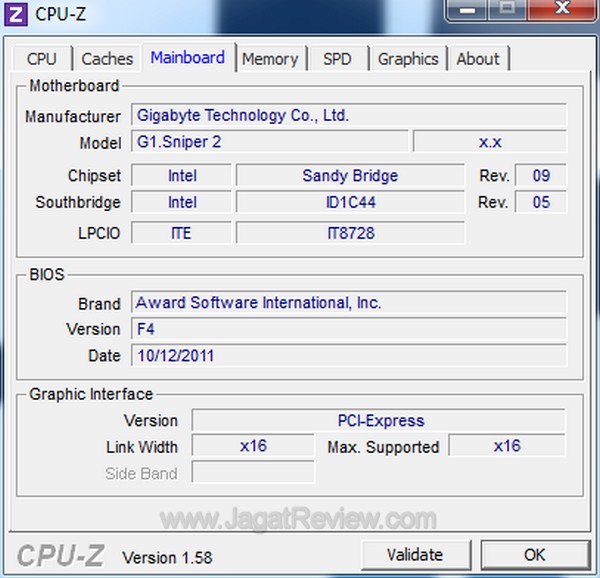
Task: Select the Manufacturer field Gigabyte Technology Co., Ltd.
Action: tap(349, 115)
